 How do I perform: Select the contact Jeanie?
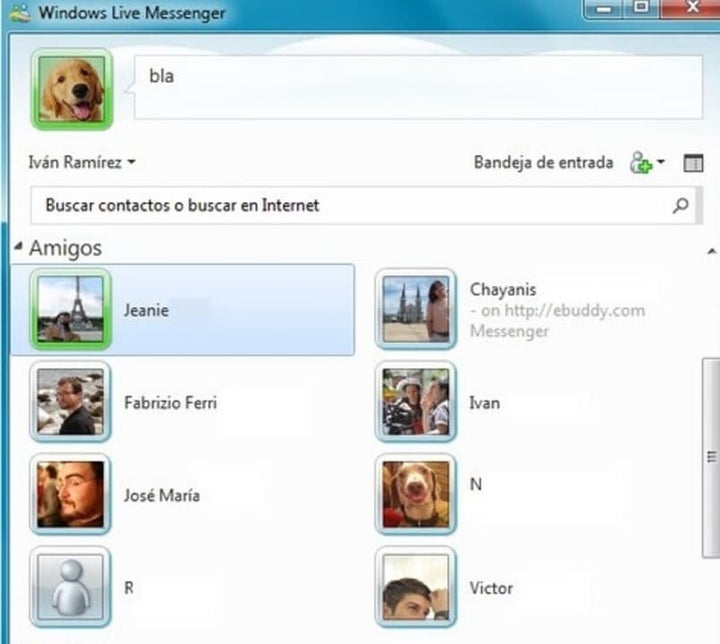click(146, 310)
